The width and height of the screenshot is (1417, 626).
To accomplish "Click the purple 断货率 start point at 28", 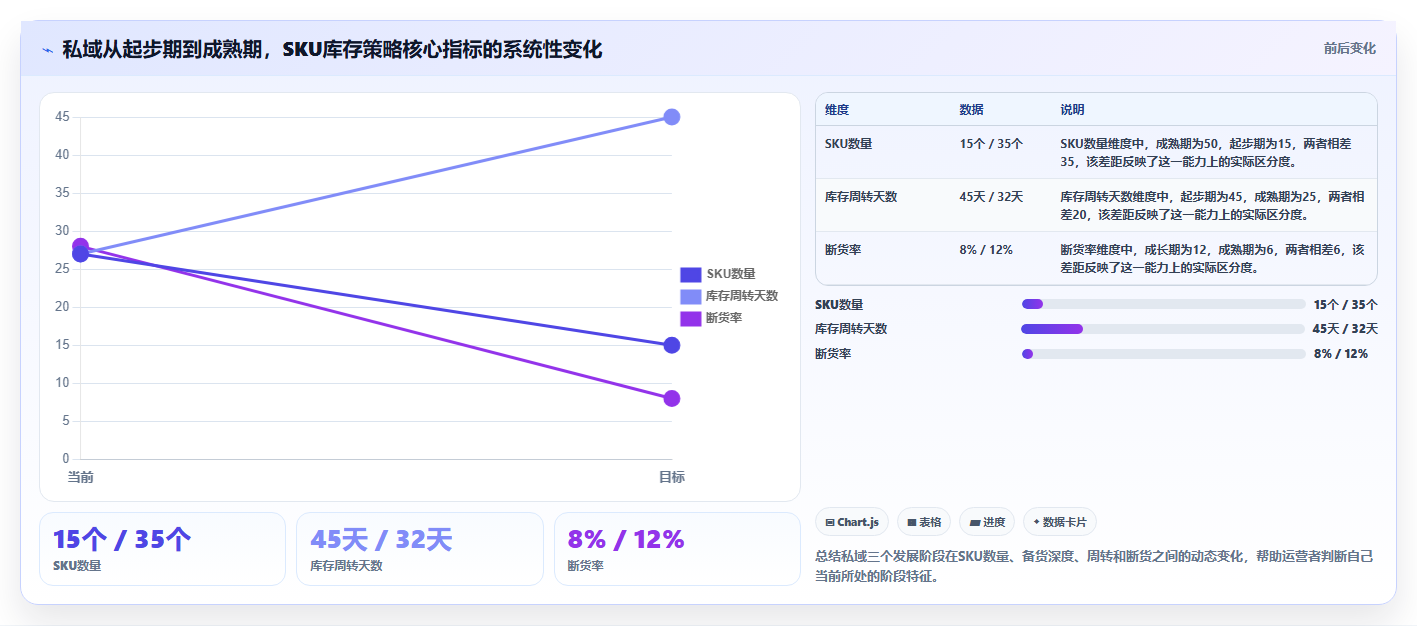I will click(x=81, y=246).
